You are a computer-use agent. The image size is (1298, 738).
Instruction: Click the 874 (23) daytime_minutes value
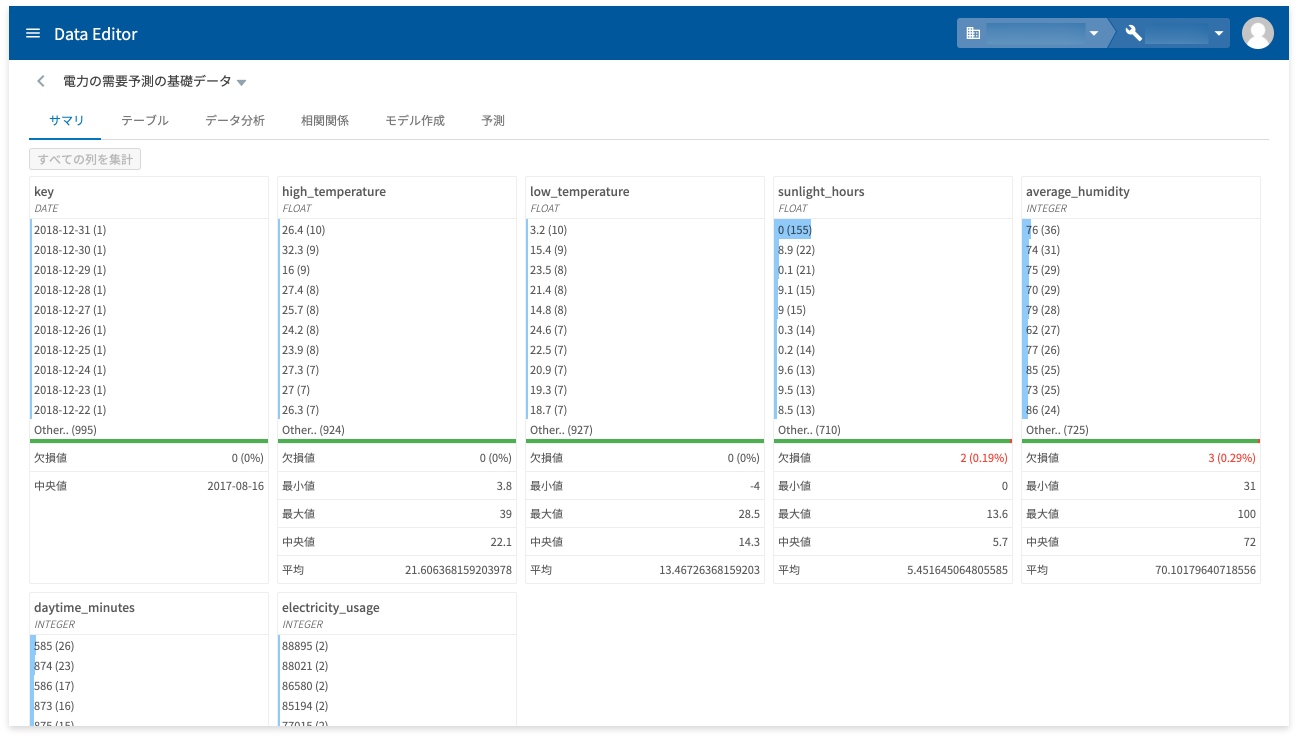tap(54, 666)
